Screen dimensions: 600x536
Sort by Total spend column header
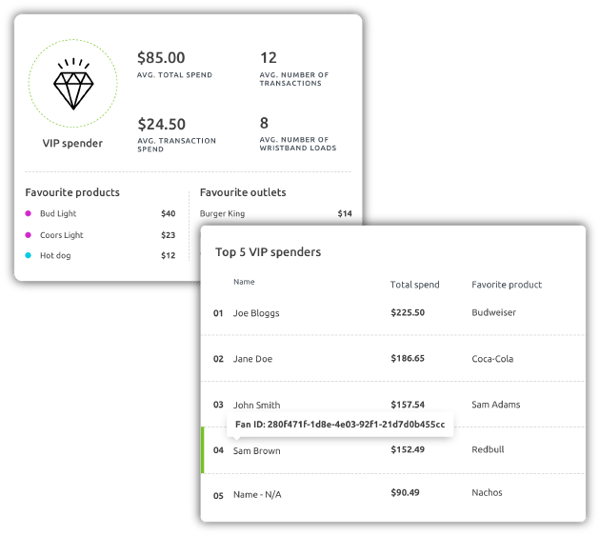coord(415,285)
